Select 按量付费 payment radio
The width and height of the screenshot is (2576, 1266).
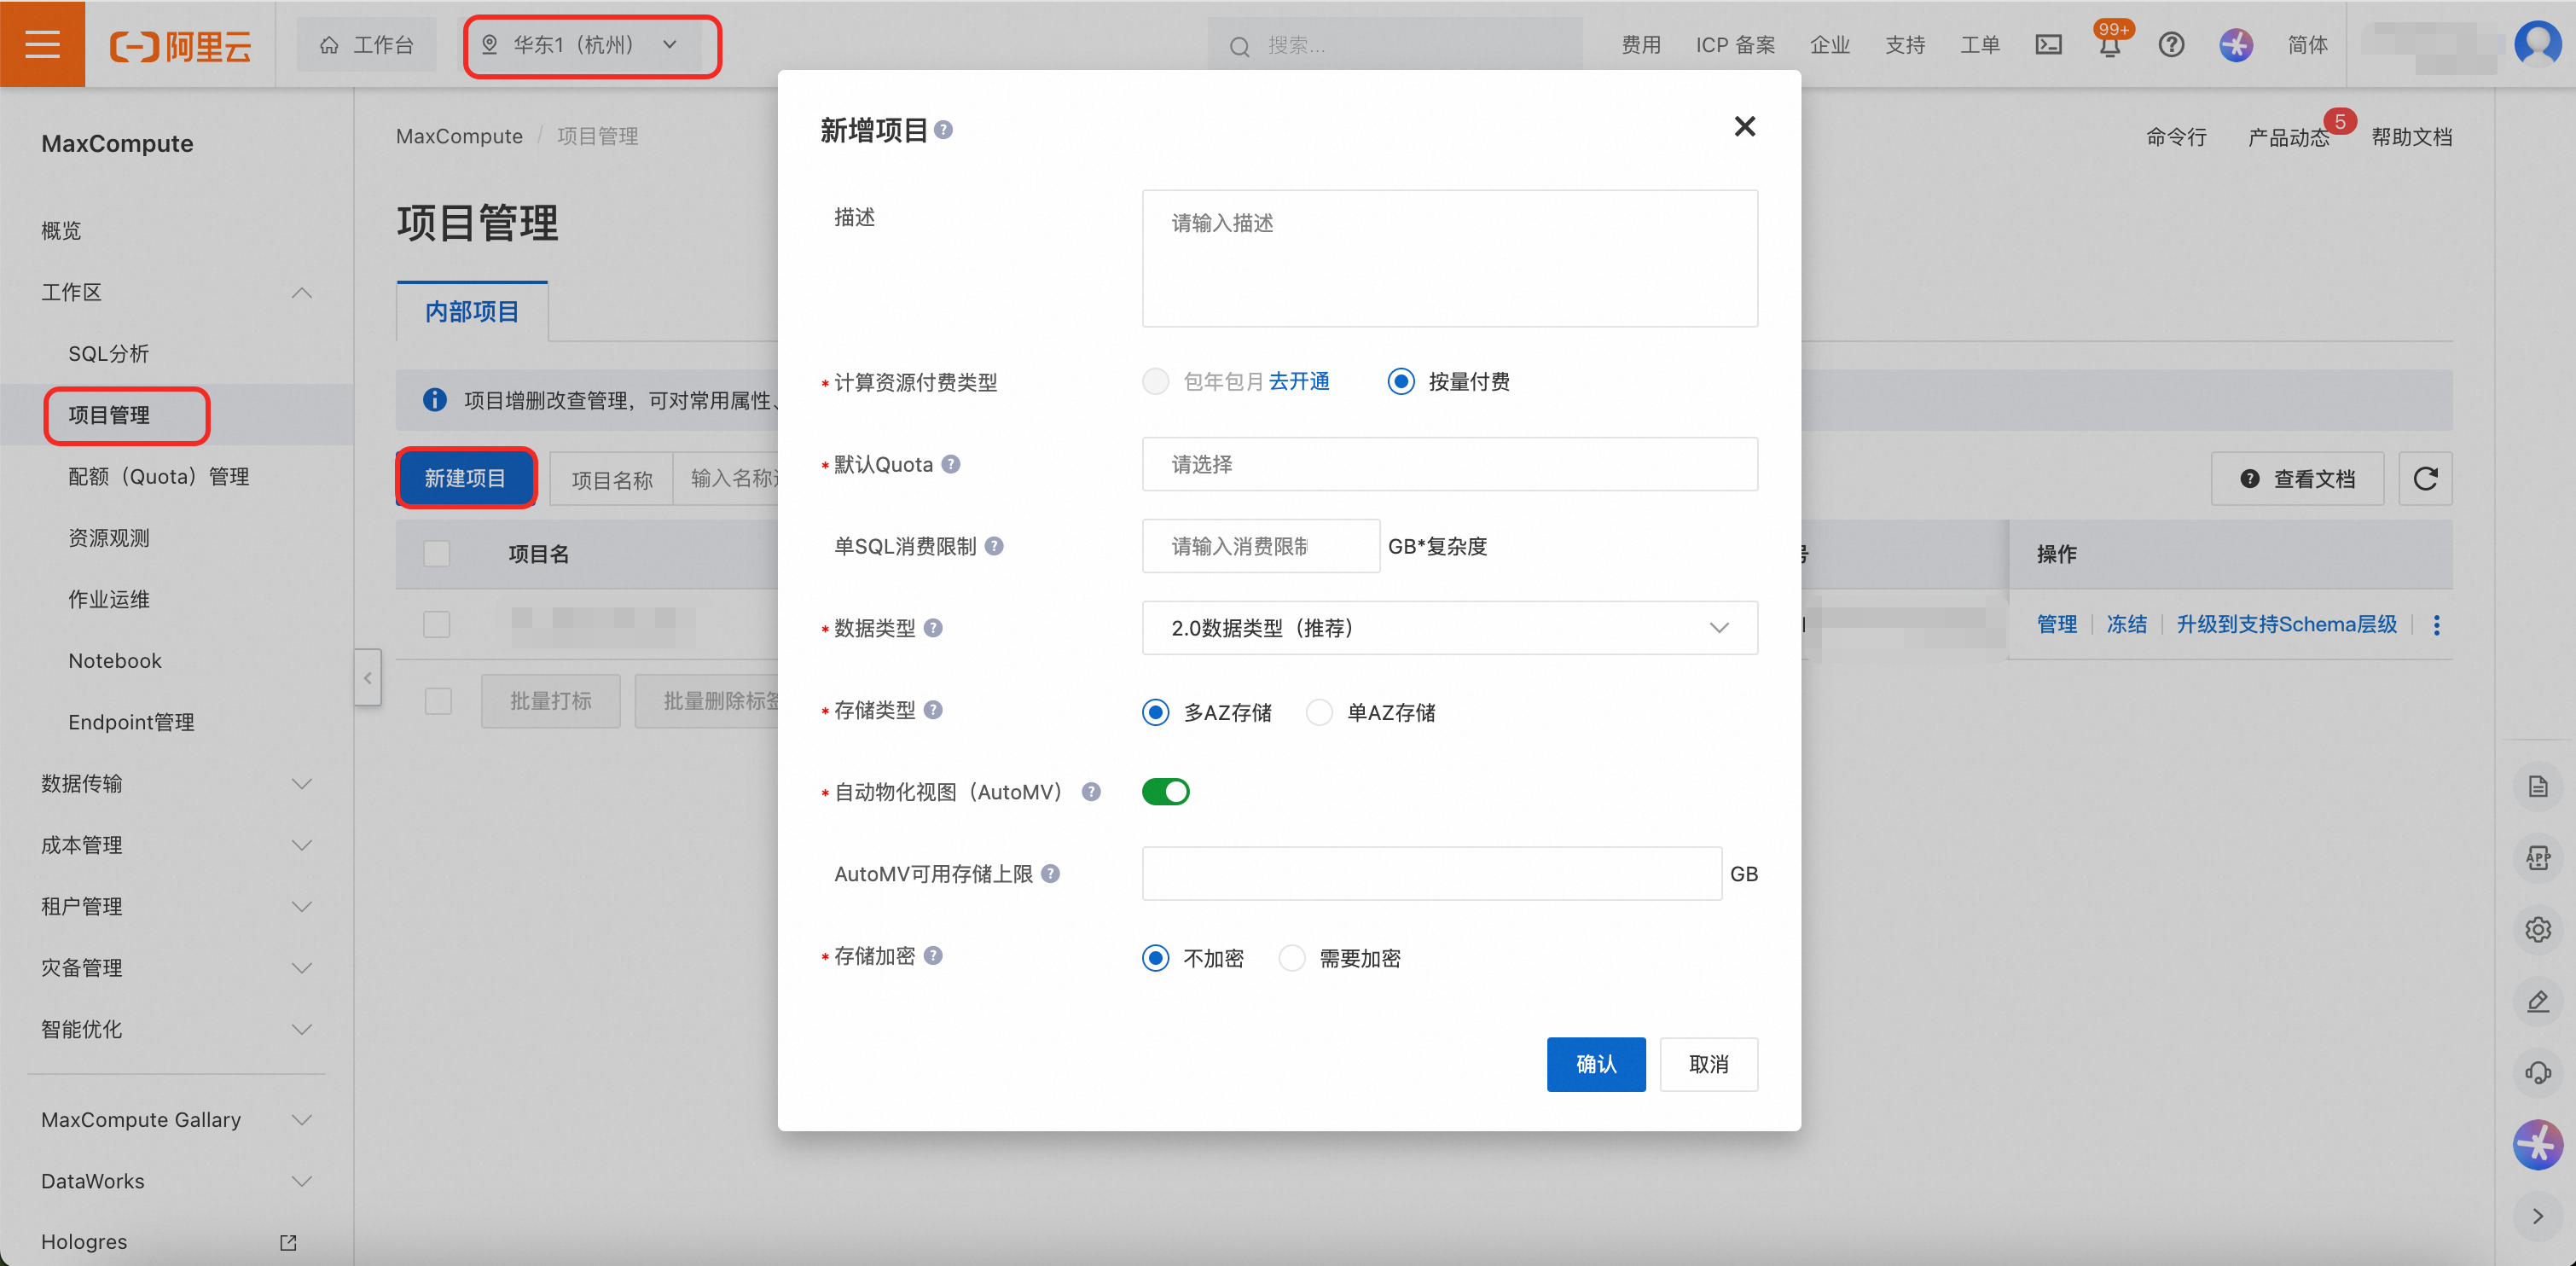(x=1401, y=382)
